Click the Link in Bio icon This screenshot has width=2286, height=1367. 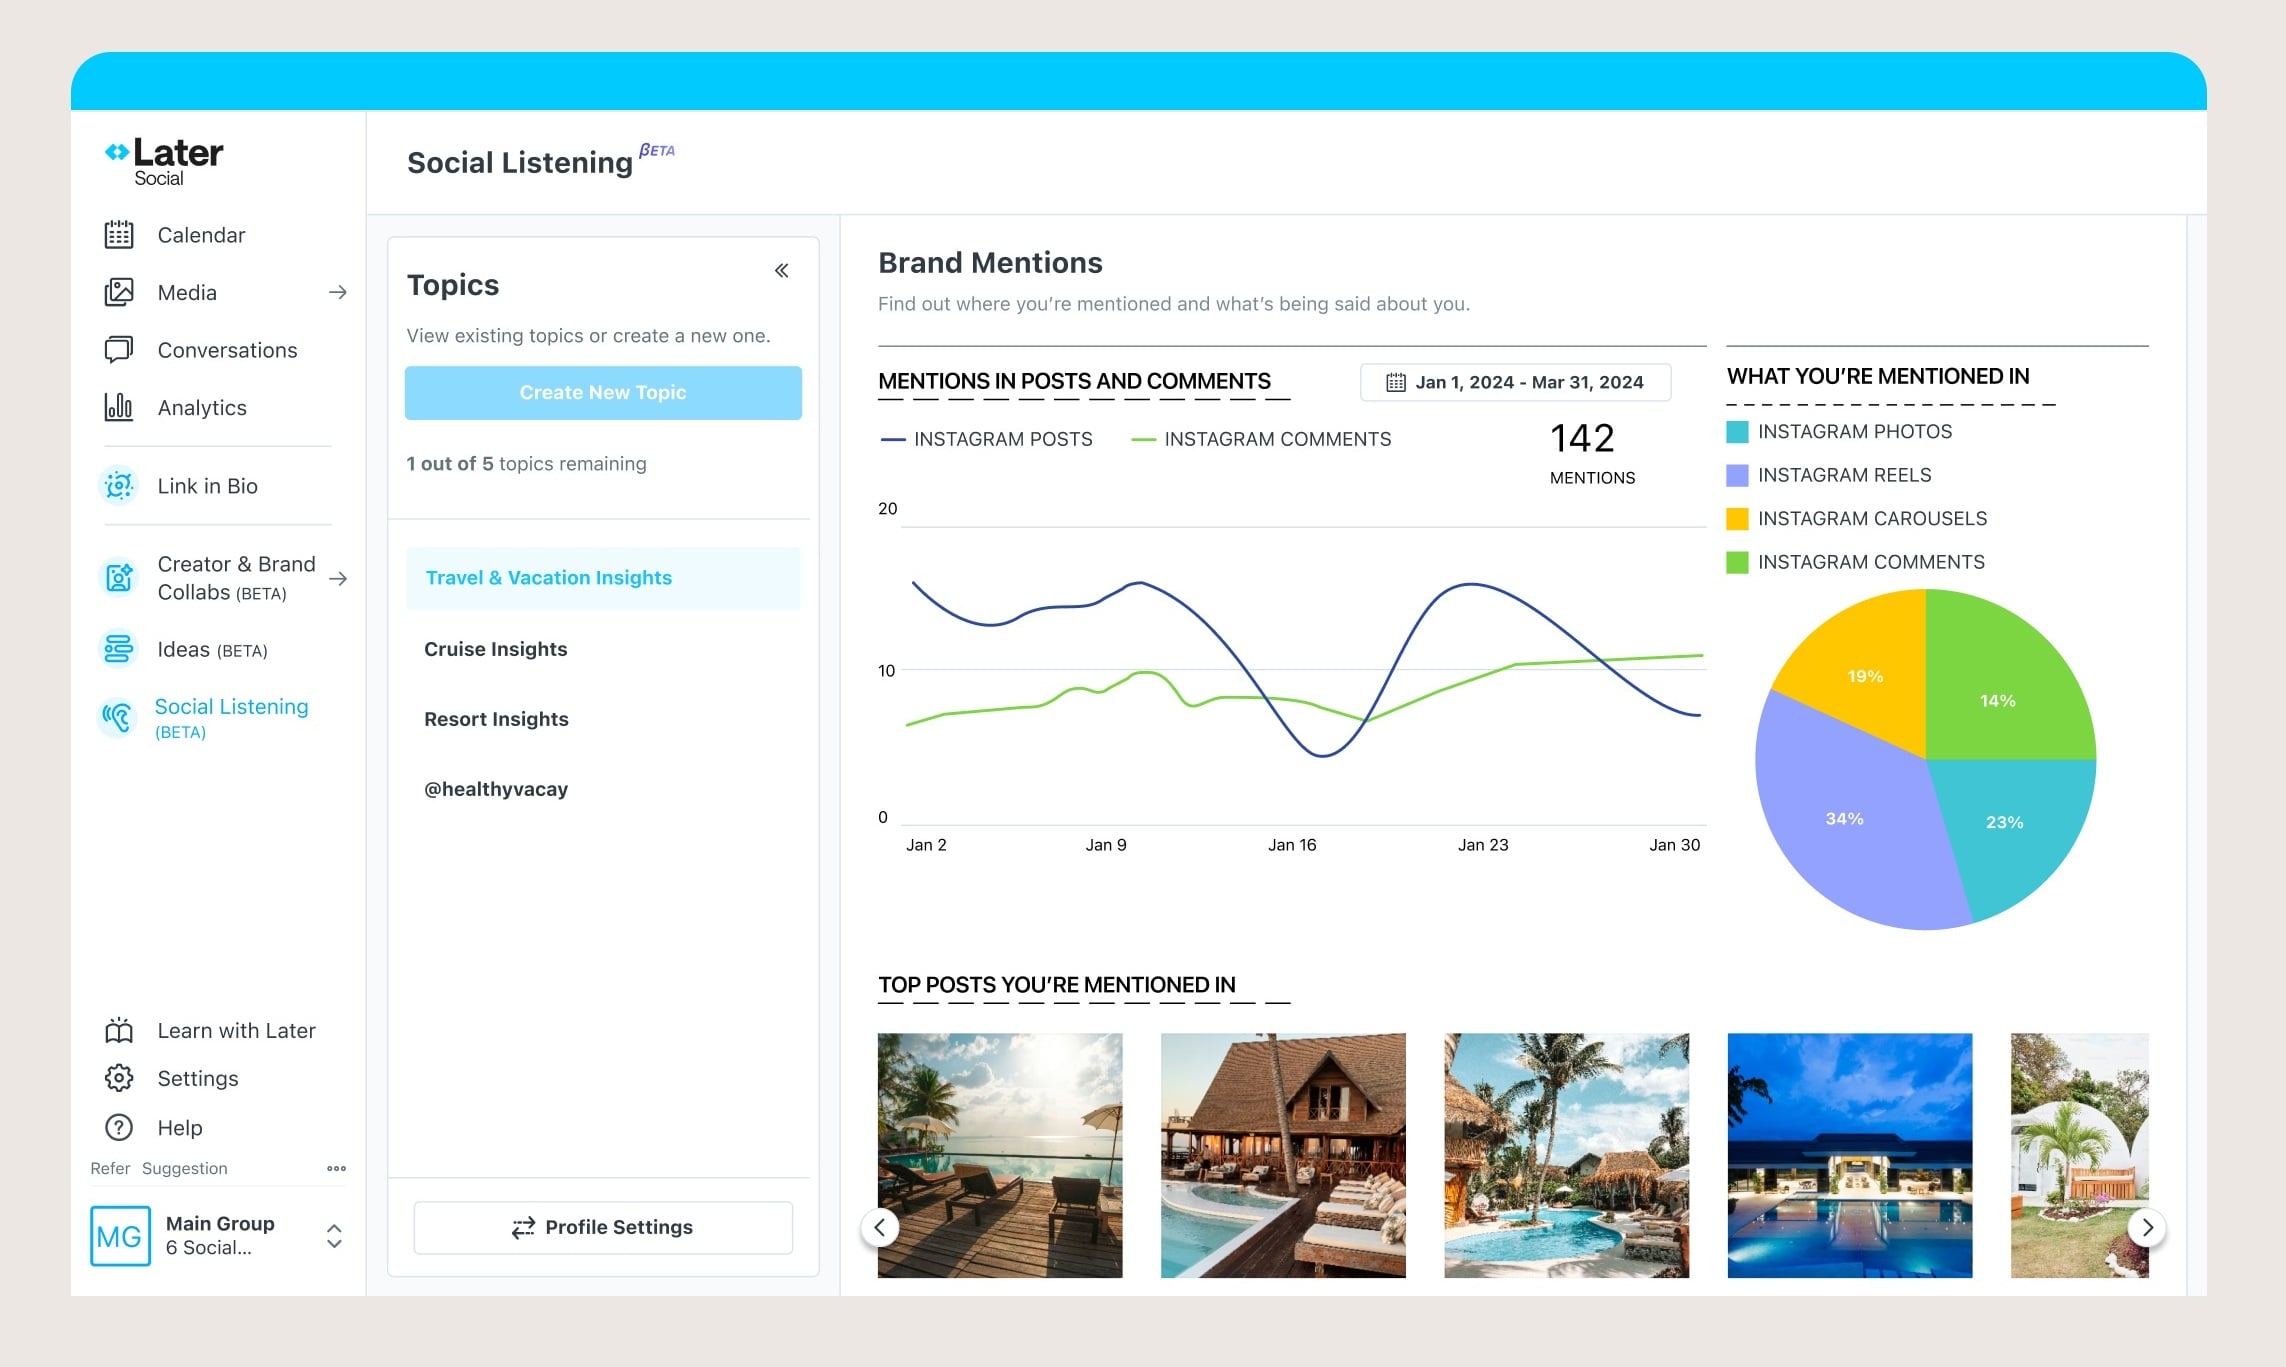pyautogui.click(x=119, y=486)
